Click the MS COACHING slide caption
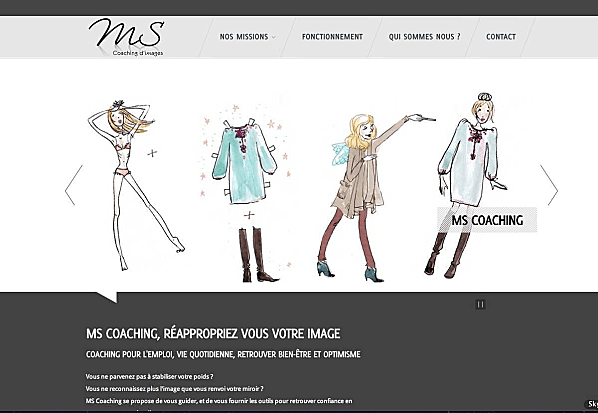Viewport: 598px width, 413px height. (487, 220)
